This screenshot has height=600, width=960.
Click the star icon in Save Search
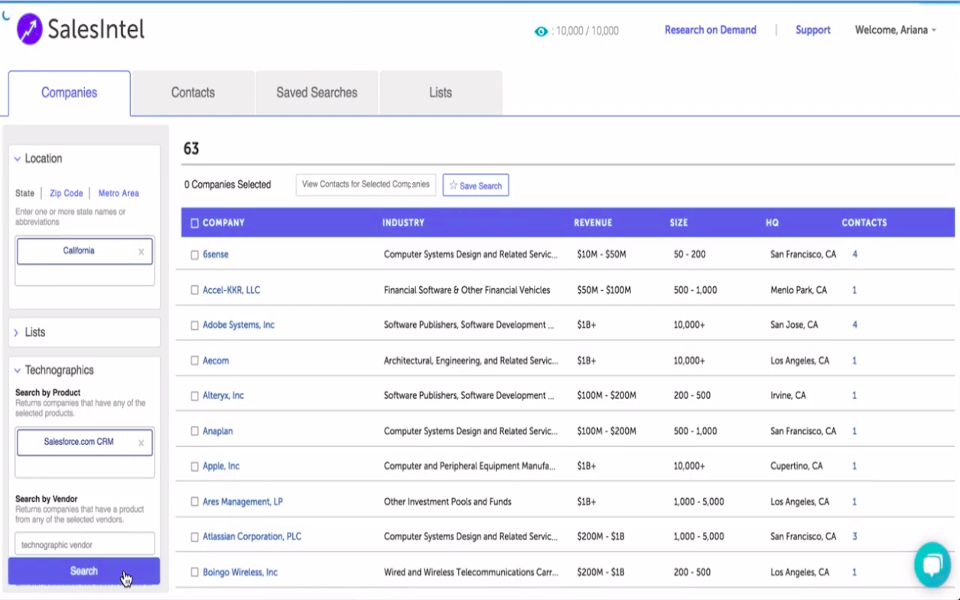pyautogui.click(x=453, y=185)
